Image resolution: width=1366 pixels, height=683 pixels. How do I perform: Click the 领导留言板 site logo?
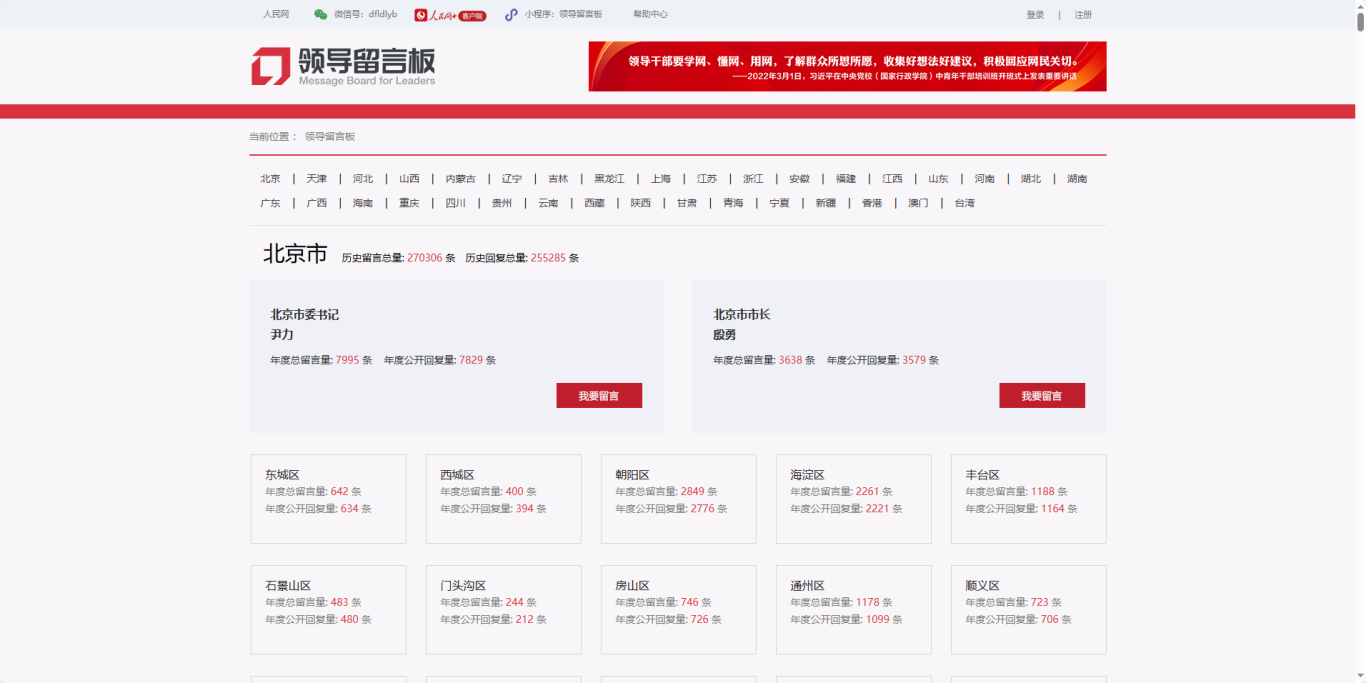point(343,66)
